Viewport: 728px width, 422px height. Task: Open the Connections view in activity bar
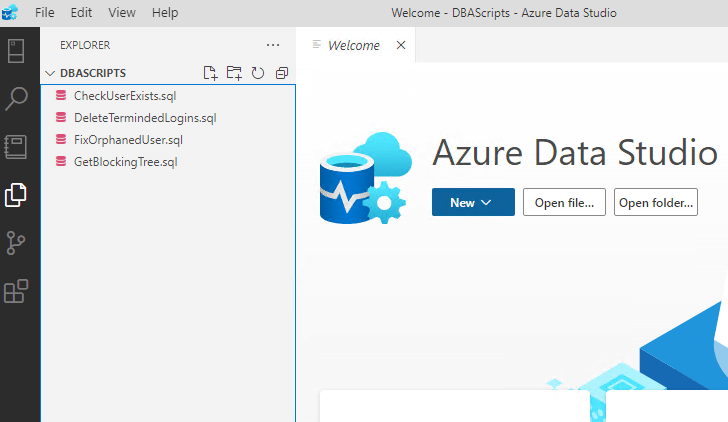pyautogui.click(x=16, y=51)
